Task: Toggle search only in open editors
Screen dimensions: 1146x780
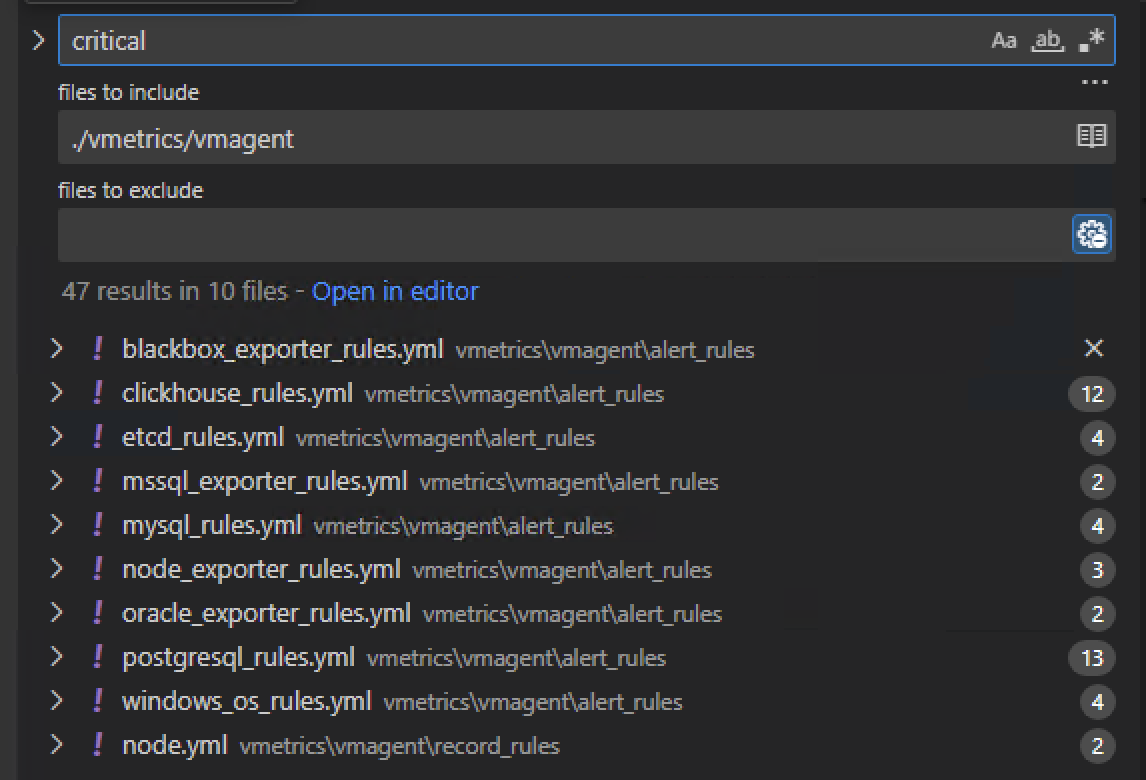Action: [1091, 136]
